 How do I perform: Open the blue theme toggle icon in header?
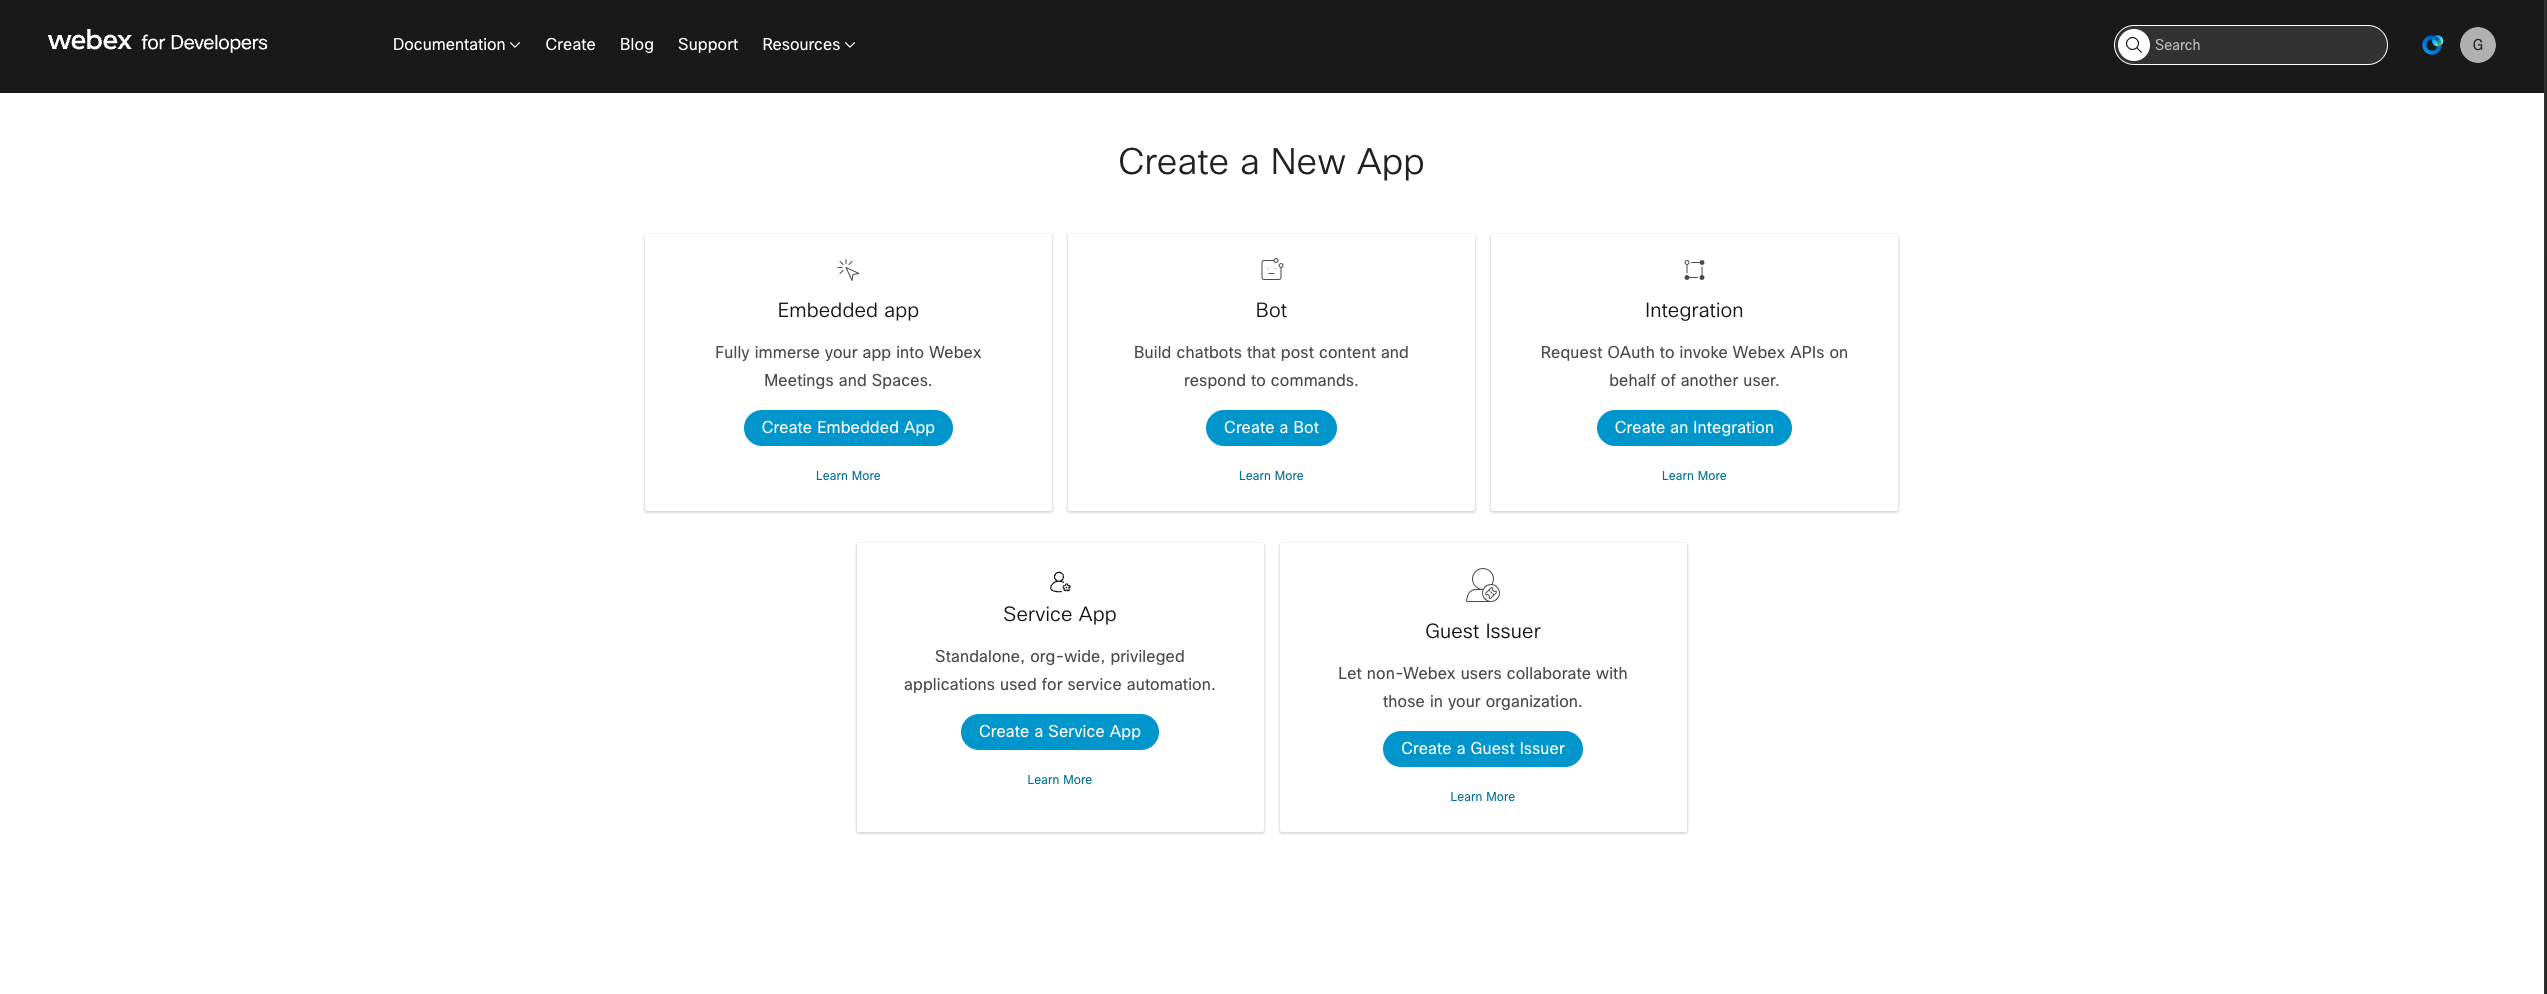[2433, 45]
